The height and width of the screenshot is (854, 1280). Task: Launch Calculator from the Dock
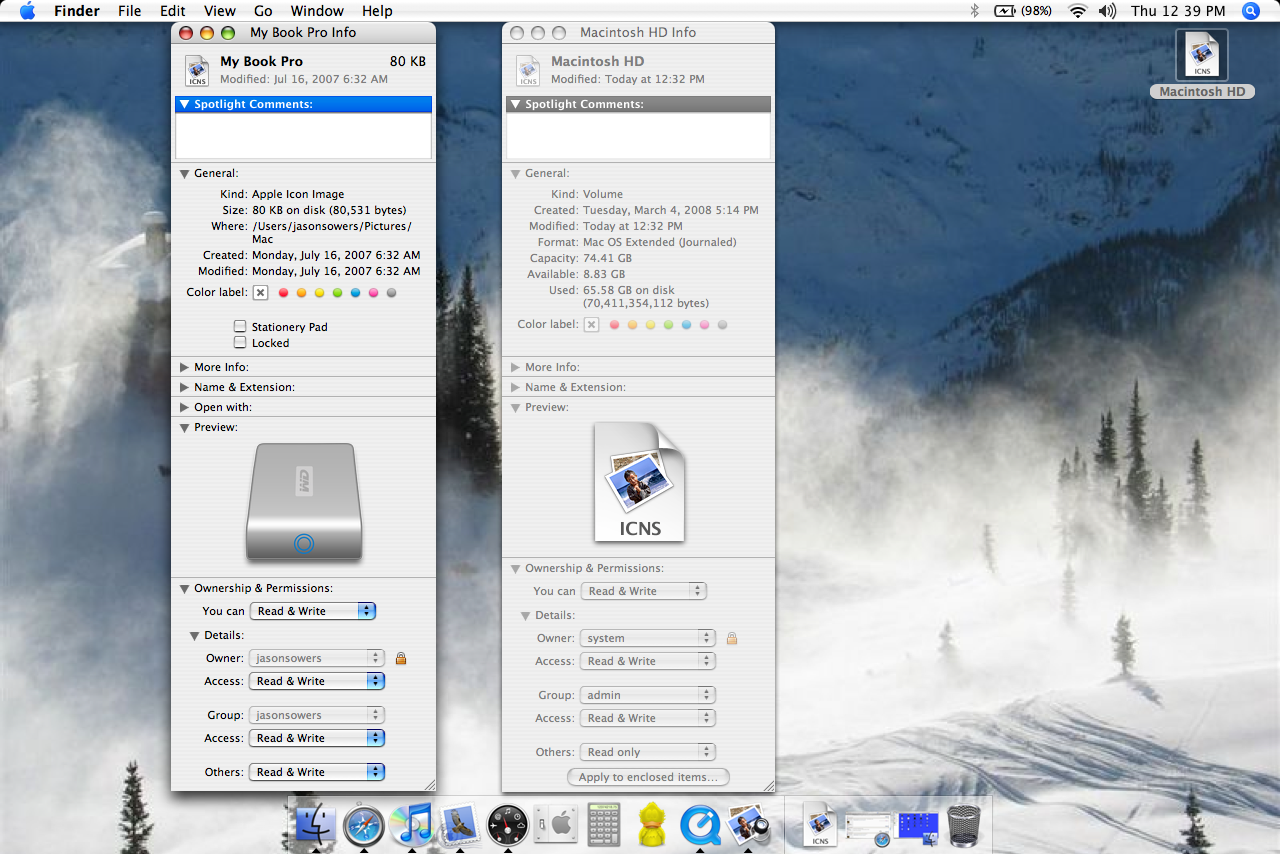click(603, 825)
